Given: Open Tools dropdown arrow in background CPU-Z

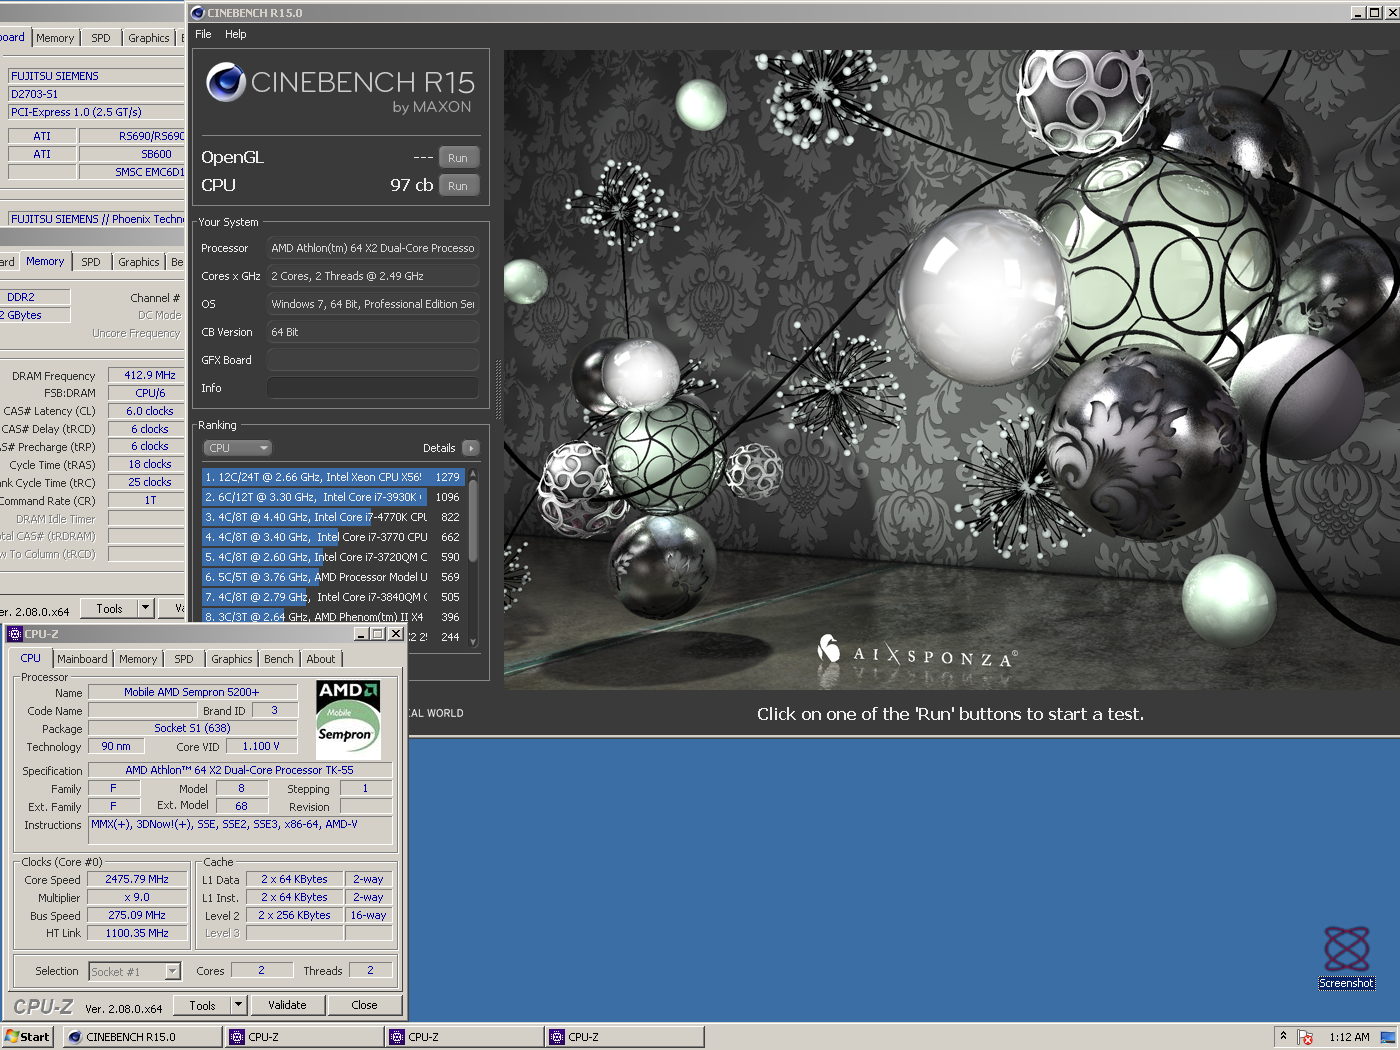Looking at the screenshot, I should tap(146, 608).
